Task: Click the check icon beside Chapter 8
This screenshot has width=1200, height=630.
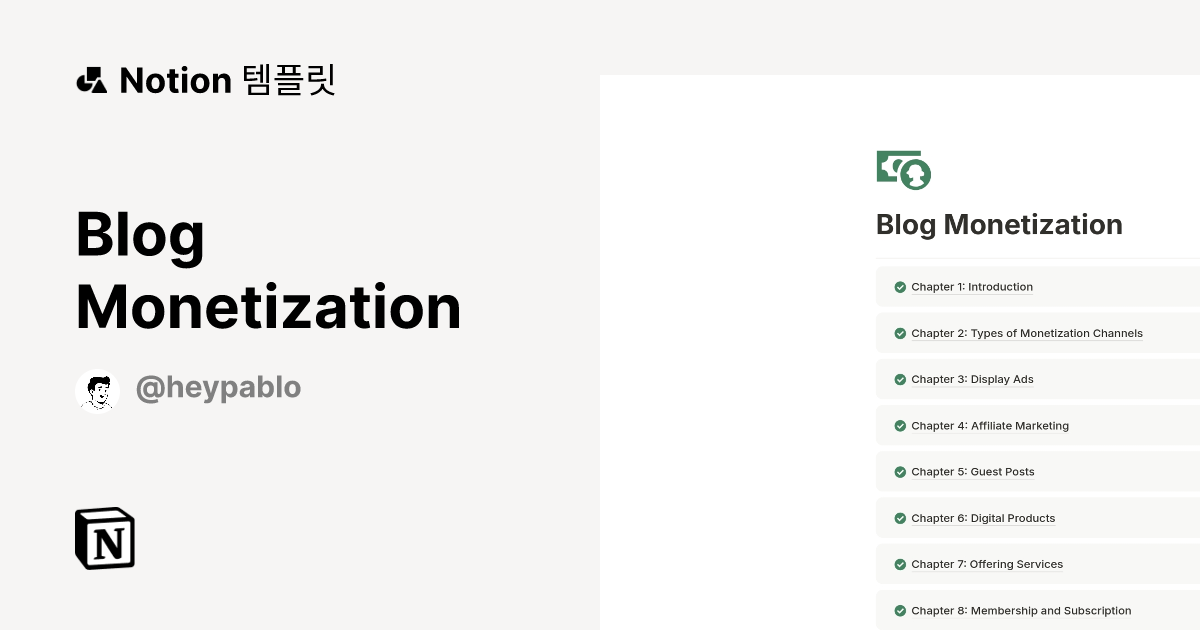Action: pyautogui.click(x=900, y=611)
